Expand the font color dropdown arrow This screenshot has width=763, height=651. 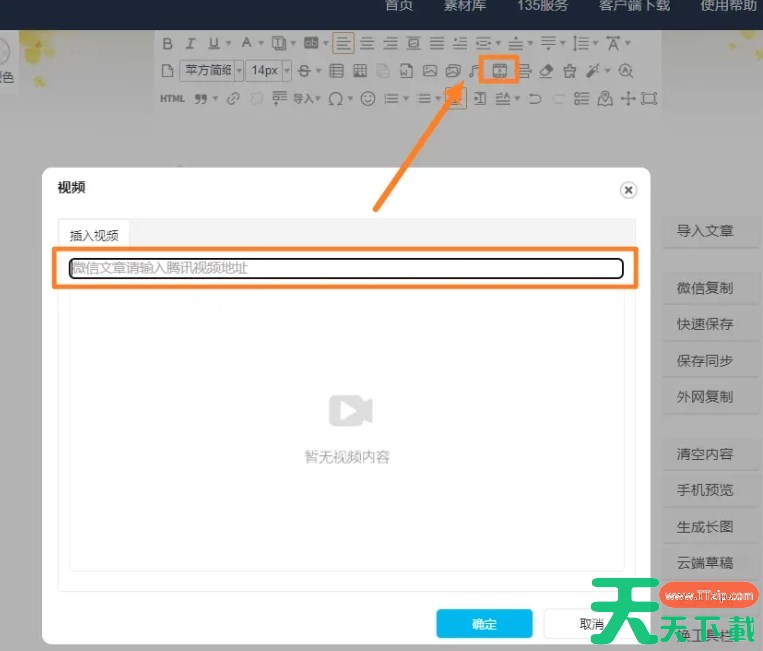click(259, 43)
